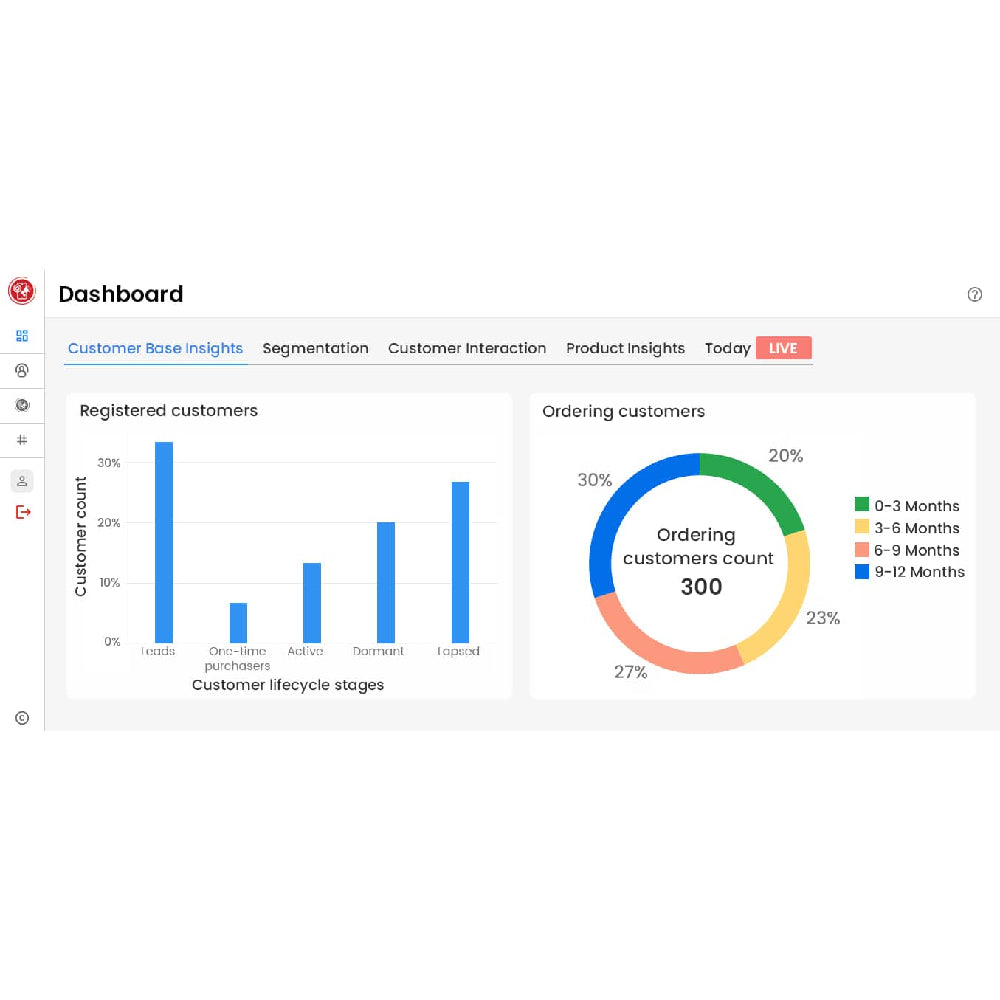The width and height of the screenshot is (1000, 1000).
Task: Click the '9-12 Months' legend label
Action: (919, 572)
